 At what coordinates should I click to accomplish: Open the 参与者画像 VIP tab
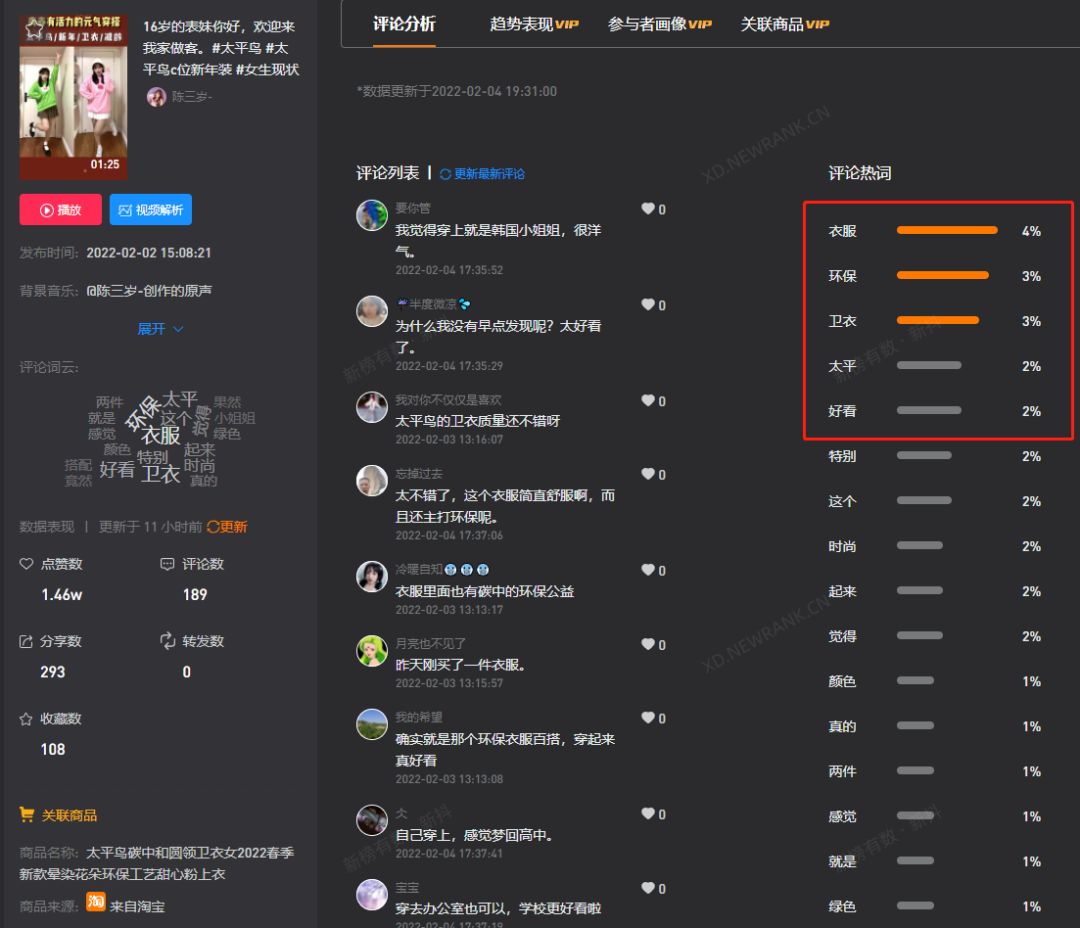pyautogui.click(x=659, y=24)
